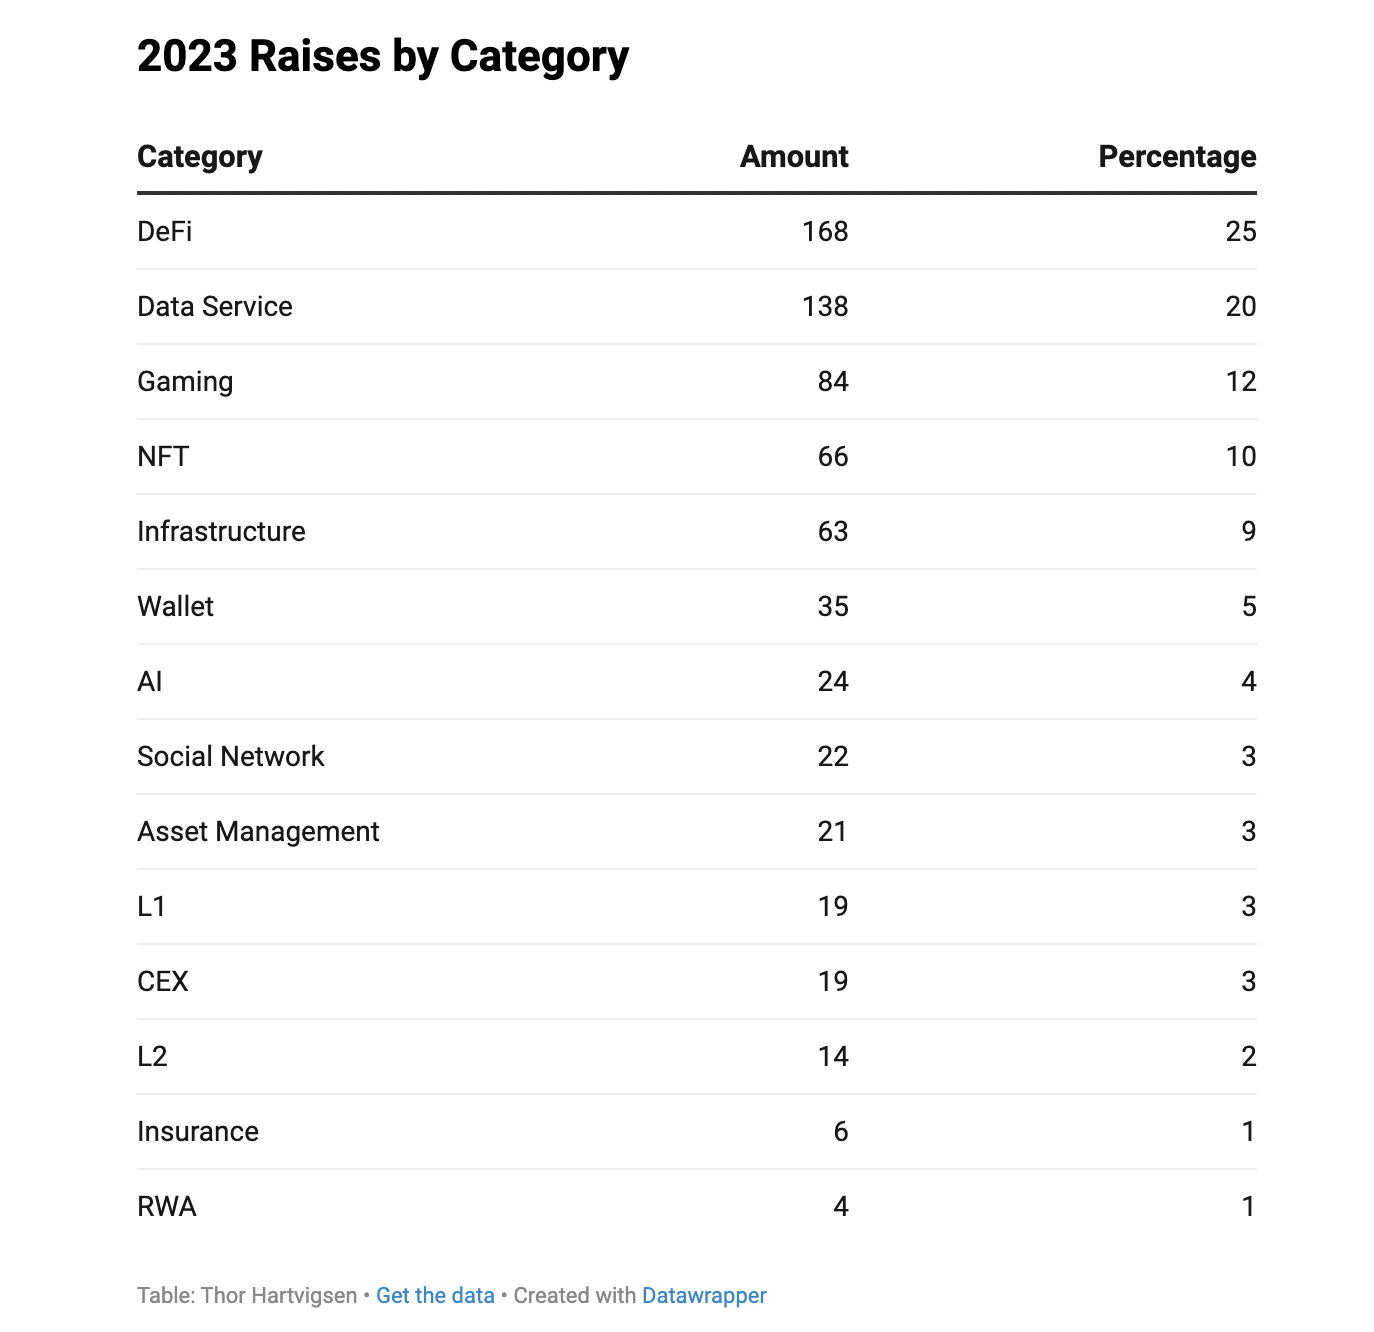1374x1332 pixels.
Task: Select the RWA row label
Action: coord(167,1207)
